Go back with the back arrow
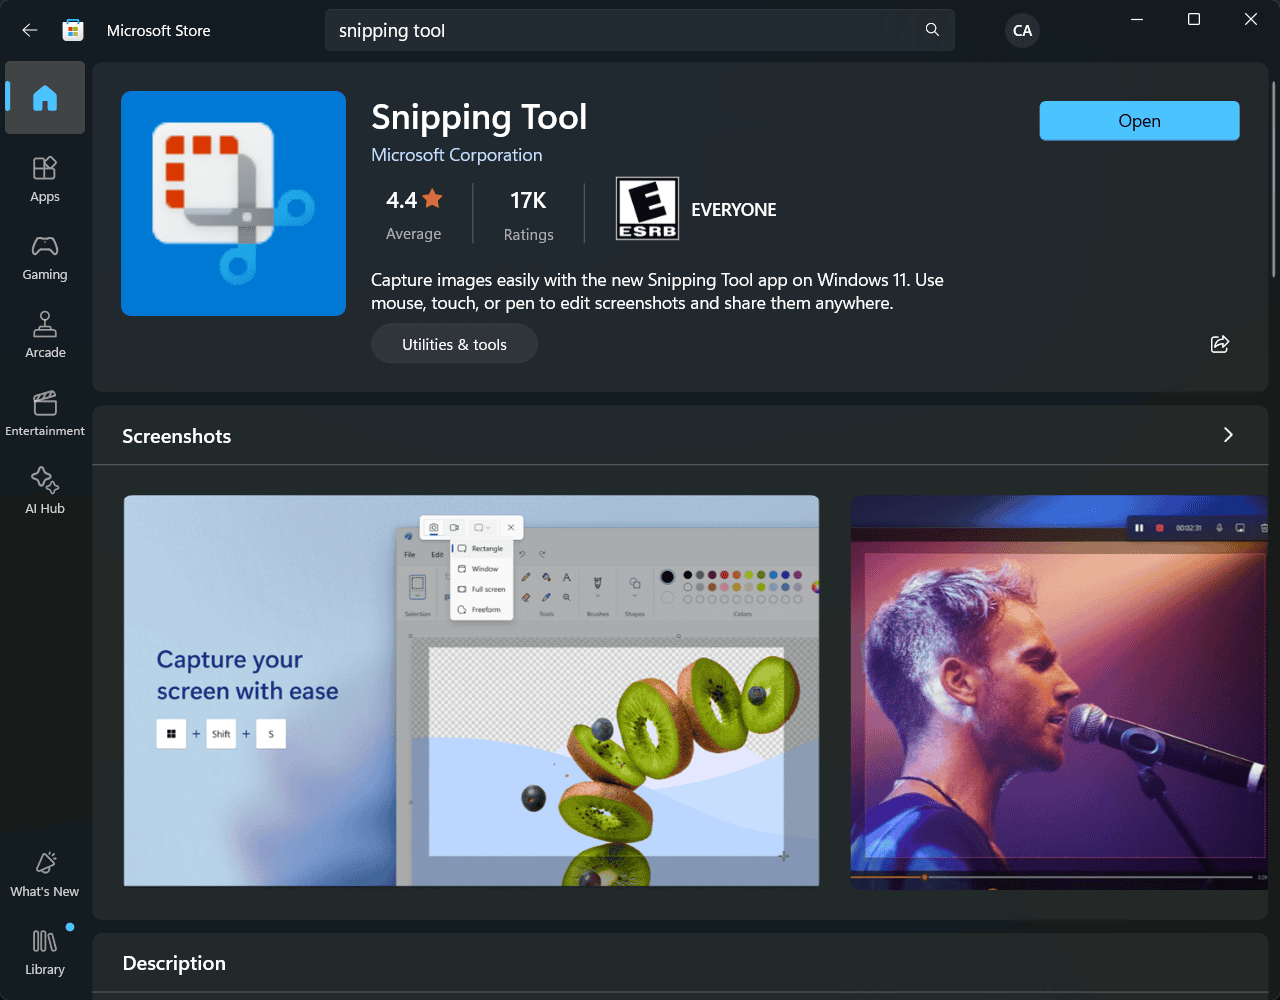This screenshot has width=1280, height=1000. click(x=30, y=30)
